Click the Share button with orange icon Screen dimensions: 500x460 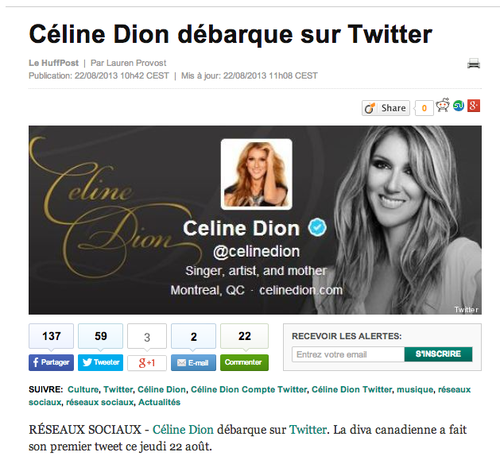[x=386, y=108]
